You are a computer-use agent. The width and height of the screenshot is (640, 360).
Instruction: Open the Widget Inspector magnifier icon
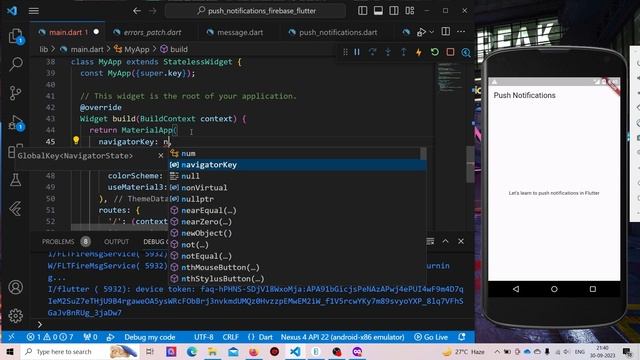[466, 52]
